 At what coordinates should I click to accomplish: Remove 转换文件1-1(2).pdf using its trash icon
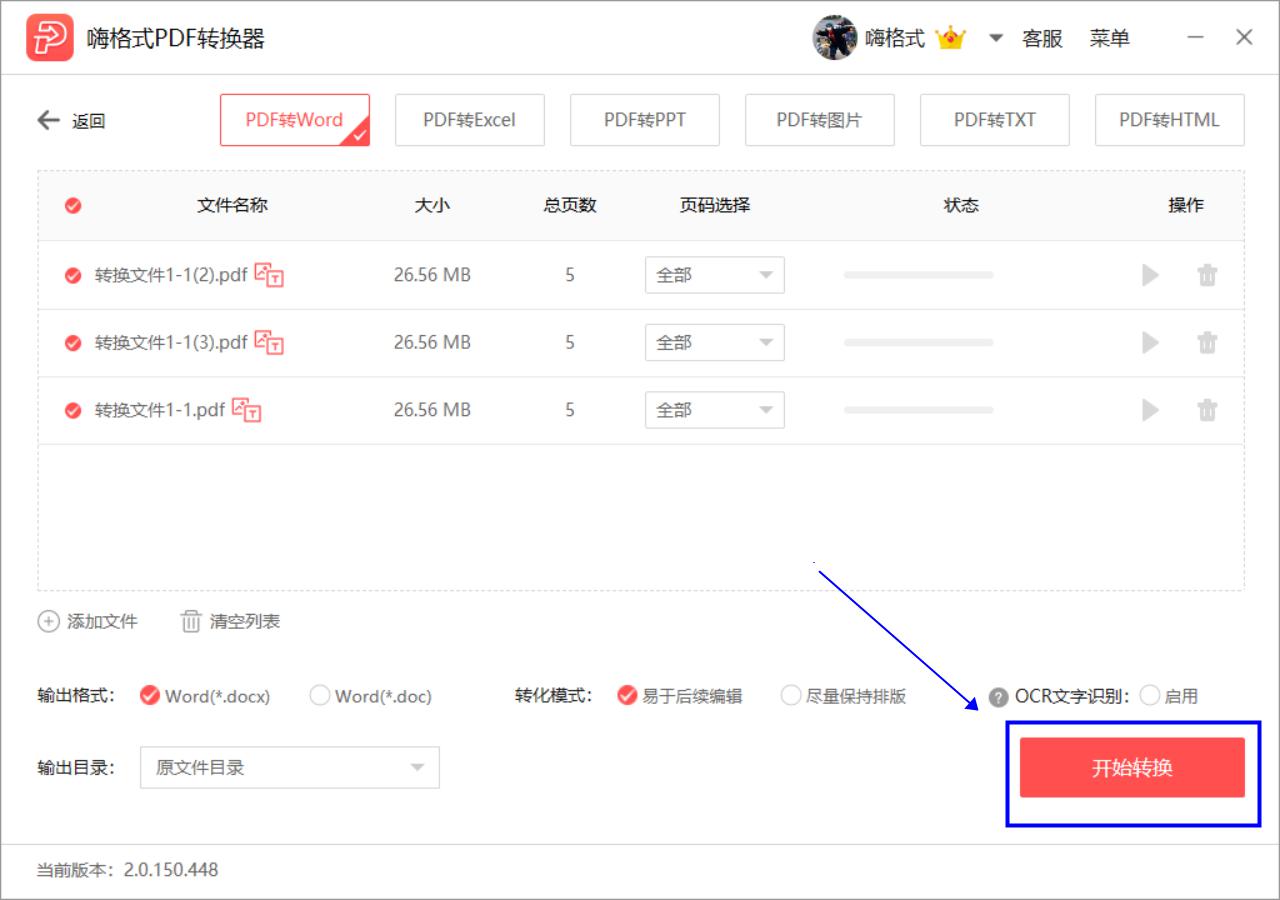coord(1208,275)
